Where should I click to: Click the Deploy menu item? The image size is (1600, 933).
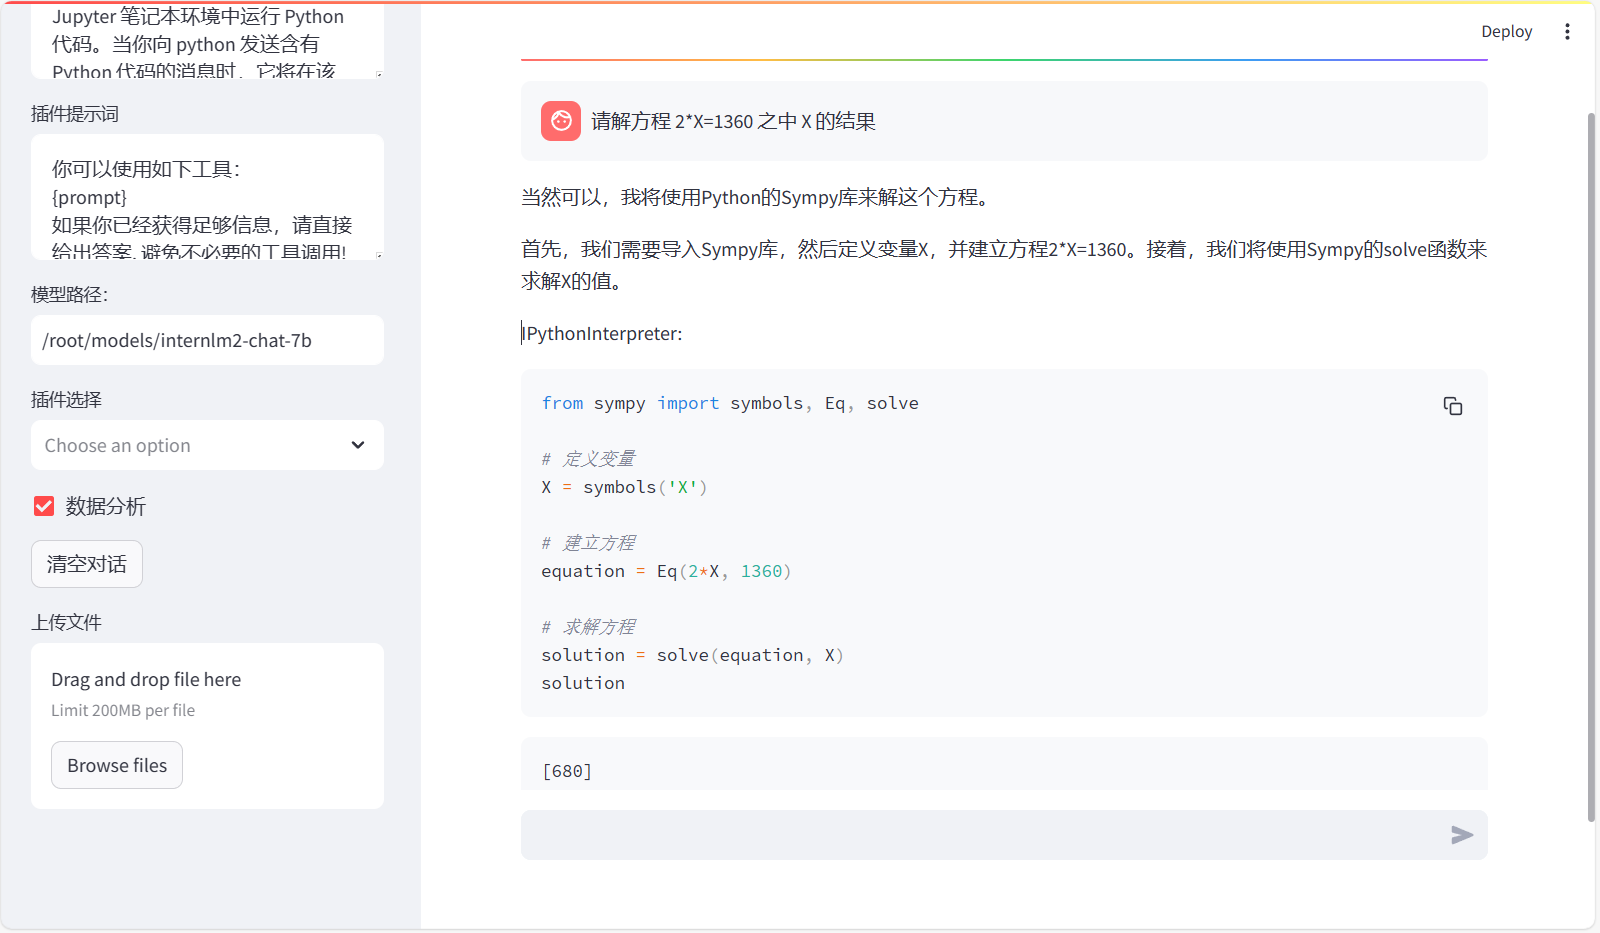[1506, 32]
